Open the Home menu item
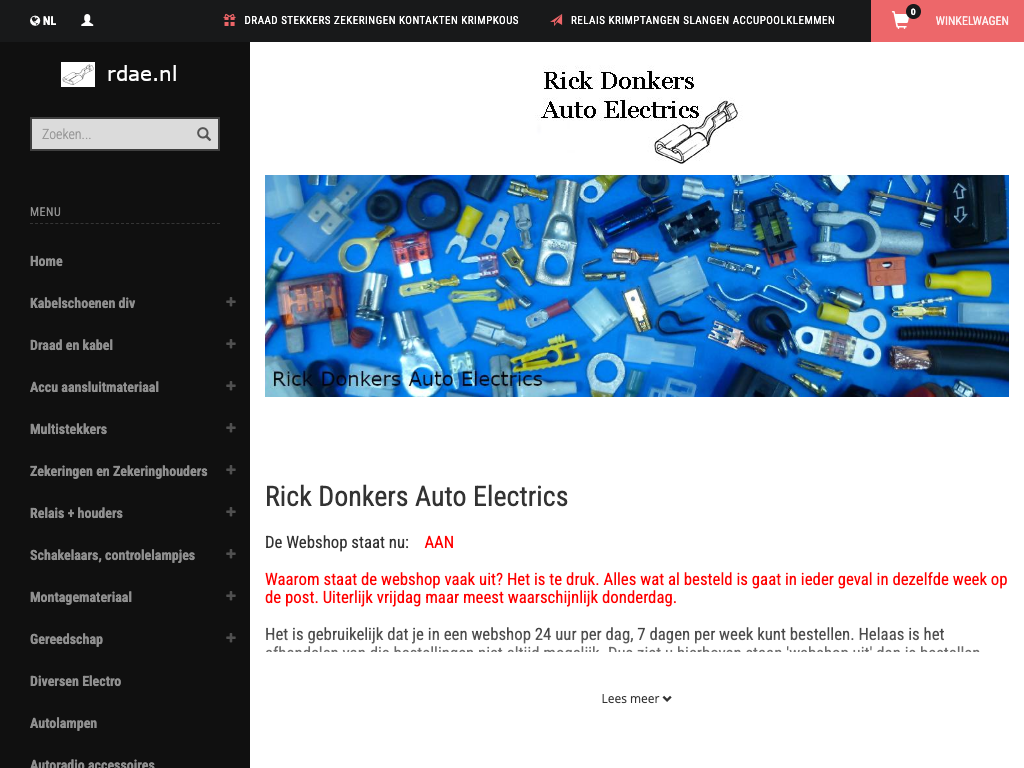The image size is (1024, 768). [x=46, y=261]
